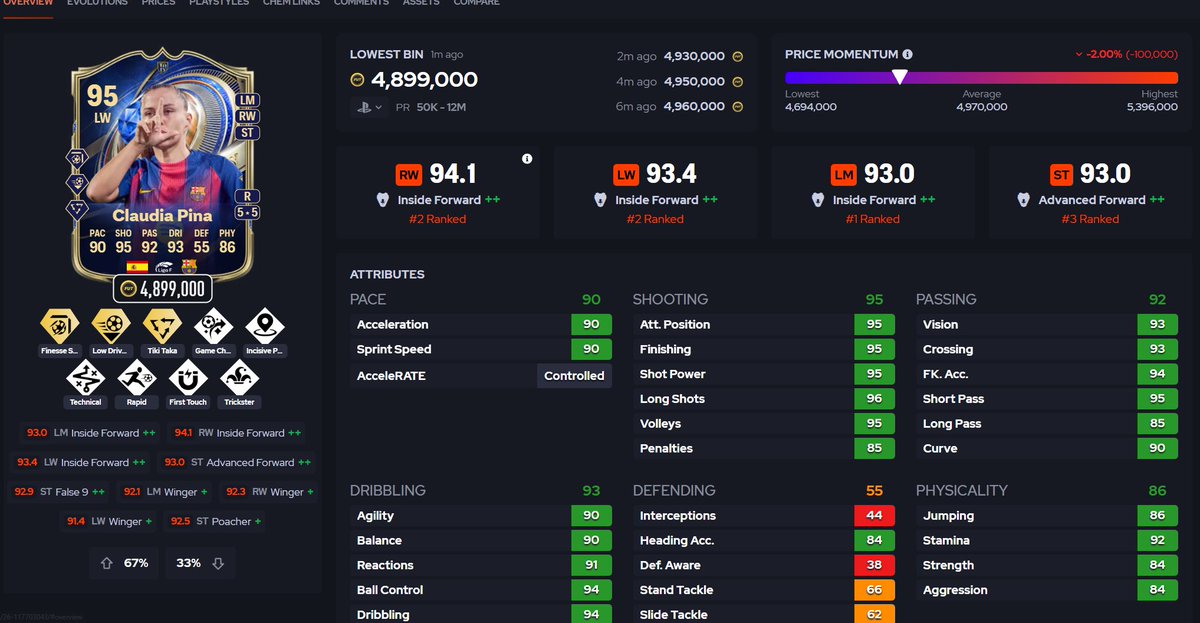Click the Long Shots 96 attribute row
Image resolution: width=1200 pixels, height=623 pixels.
[764, 399]
